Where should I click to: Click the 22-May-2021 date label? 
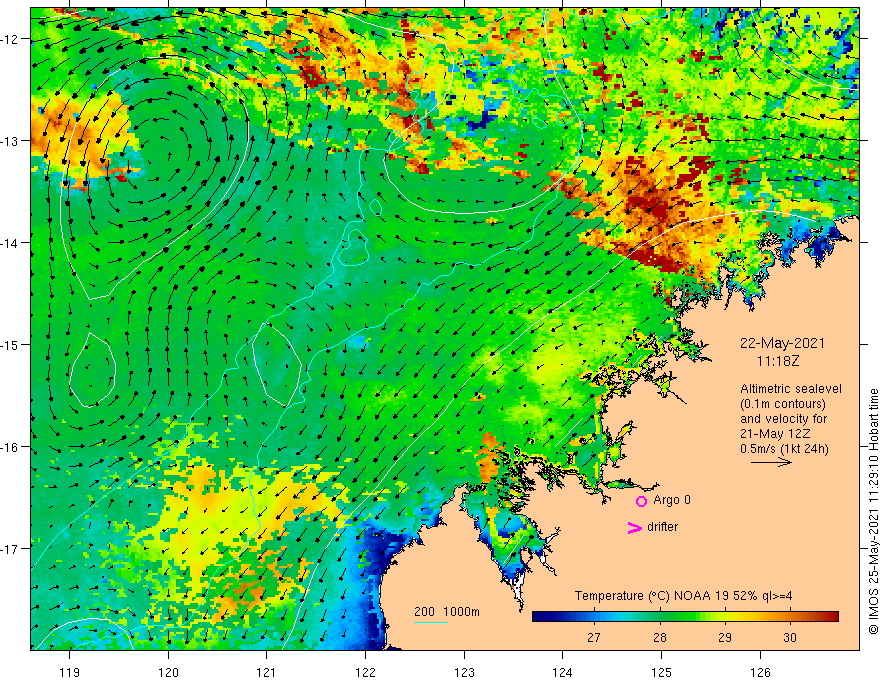click(782, 343)
